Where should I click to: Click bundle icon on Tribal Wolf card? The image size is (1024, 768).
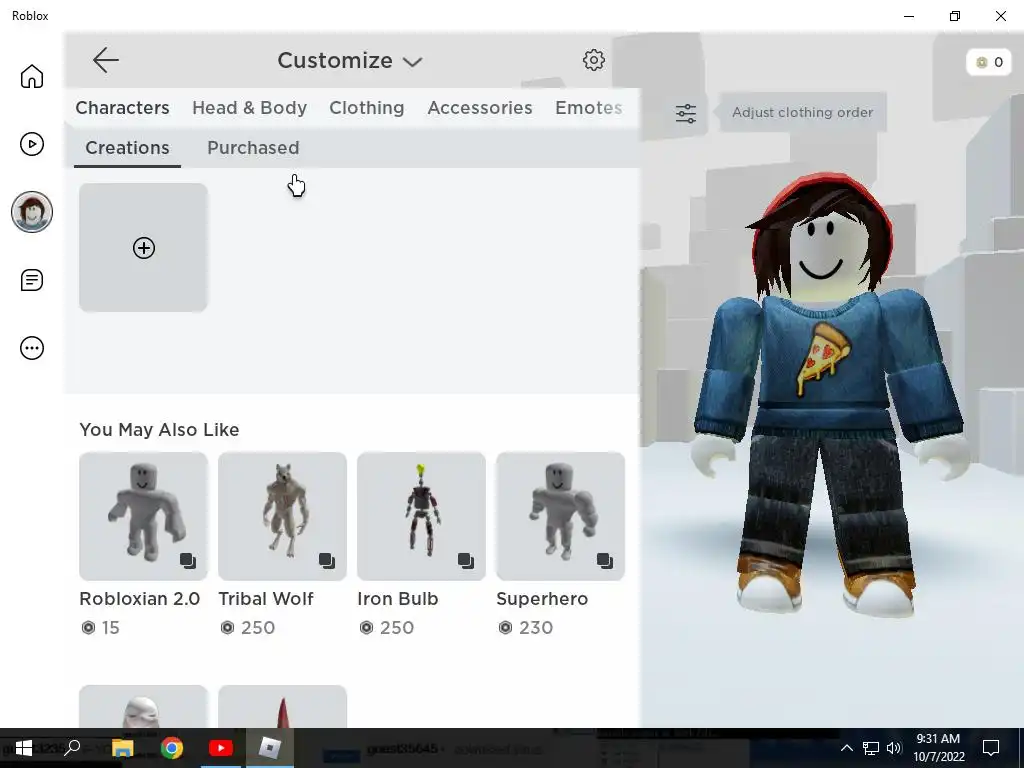coord(327,561)
